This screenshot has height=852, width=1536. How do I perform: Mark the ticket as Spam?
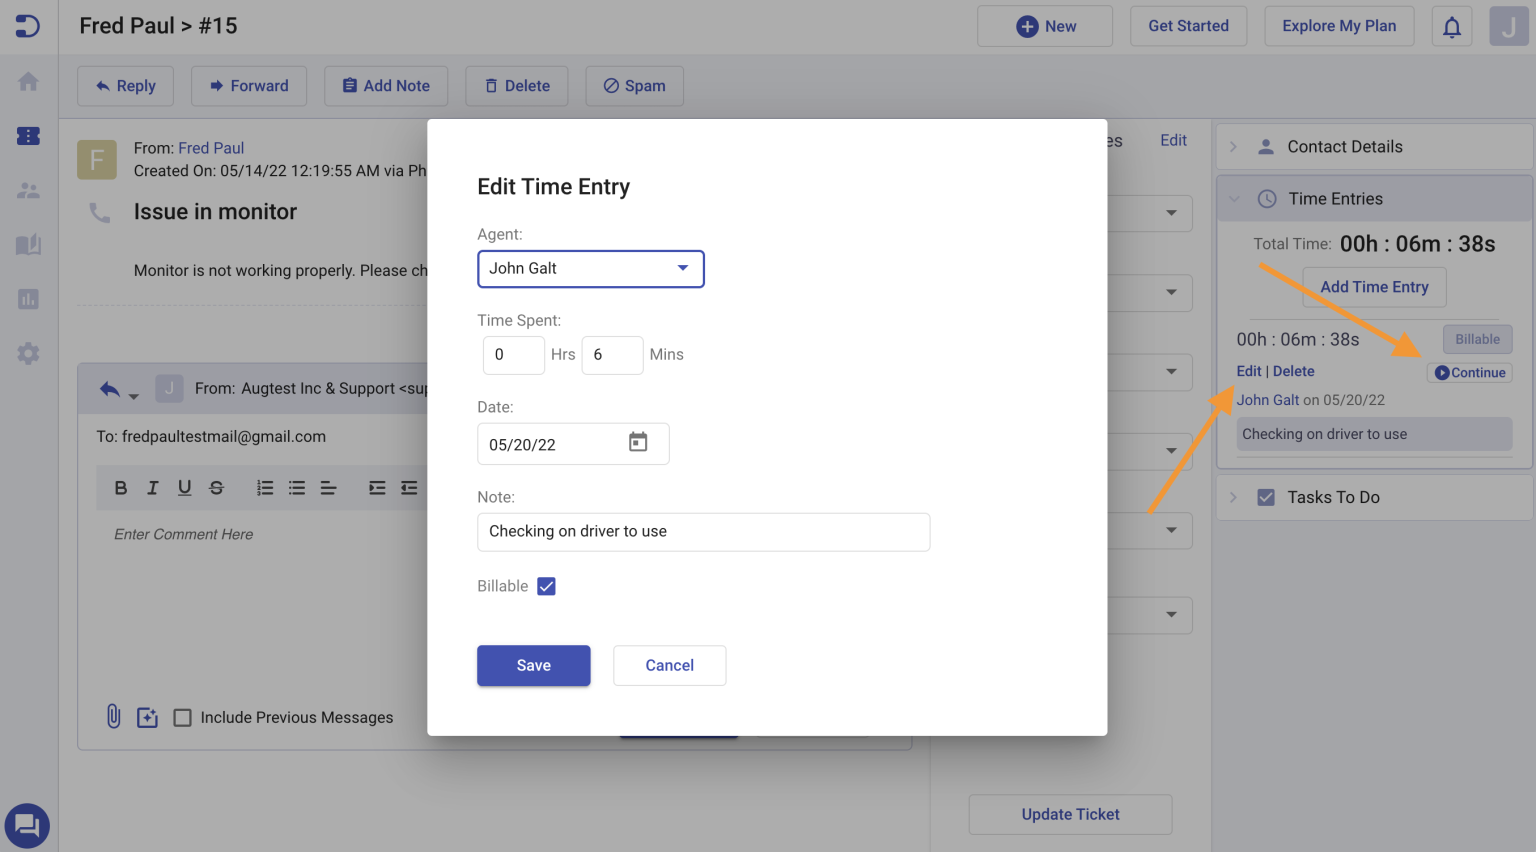click(x=634, y=86)
